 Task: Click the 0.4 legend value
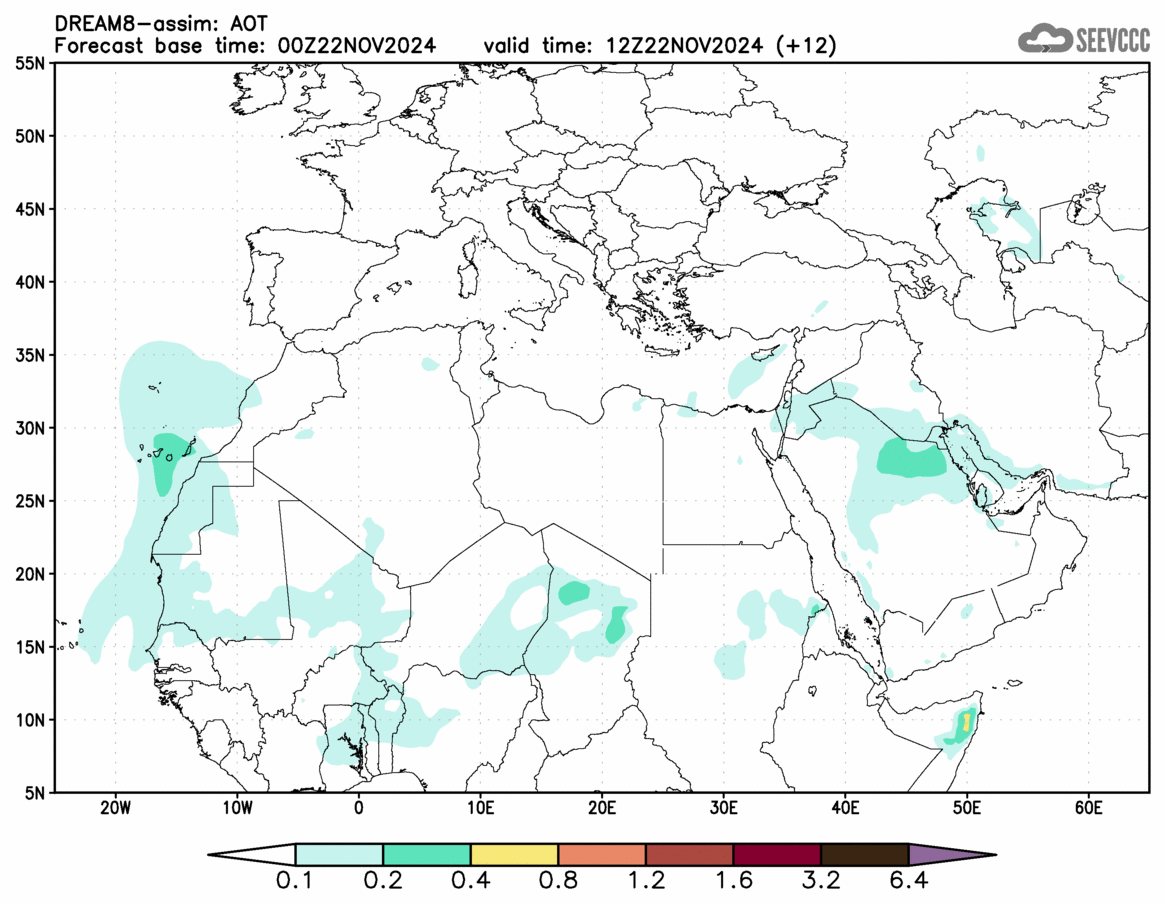pyautogui.click(x=470, y=882)
